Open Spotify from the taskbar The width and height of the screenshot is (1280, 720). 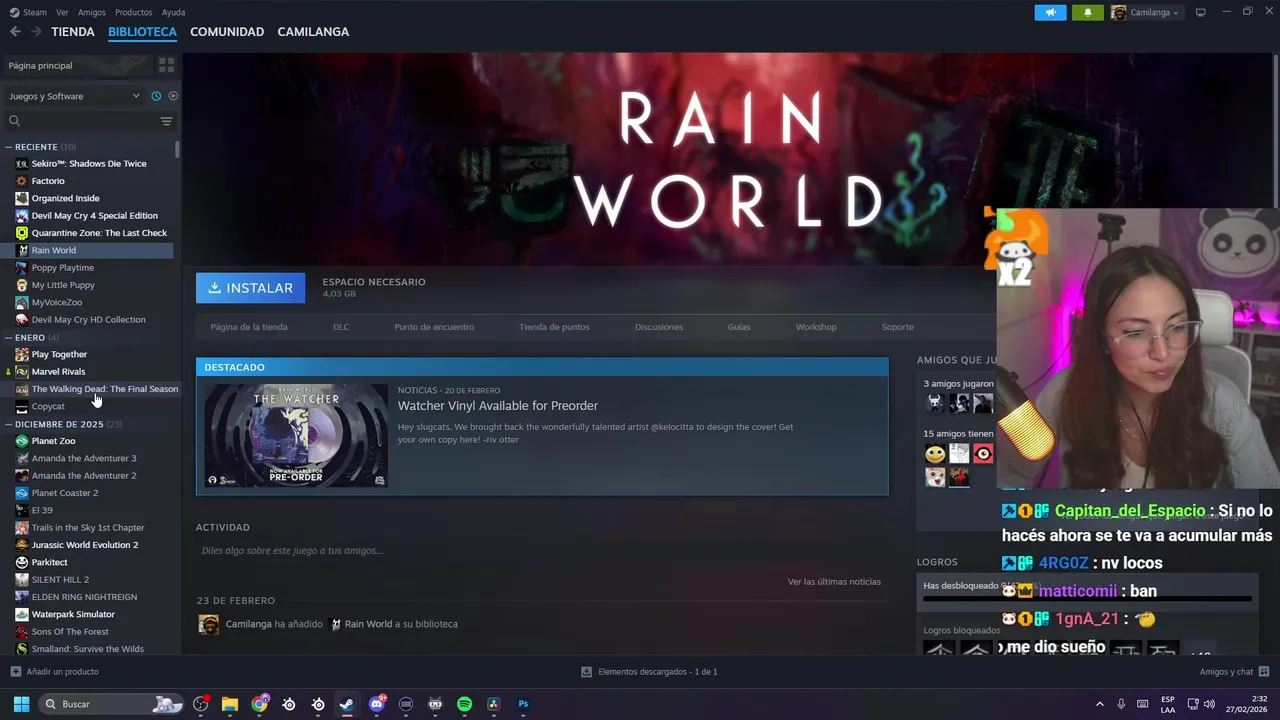464,704
